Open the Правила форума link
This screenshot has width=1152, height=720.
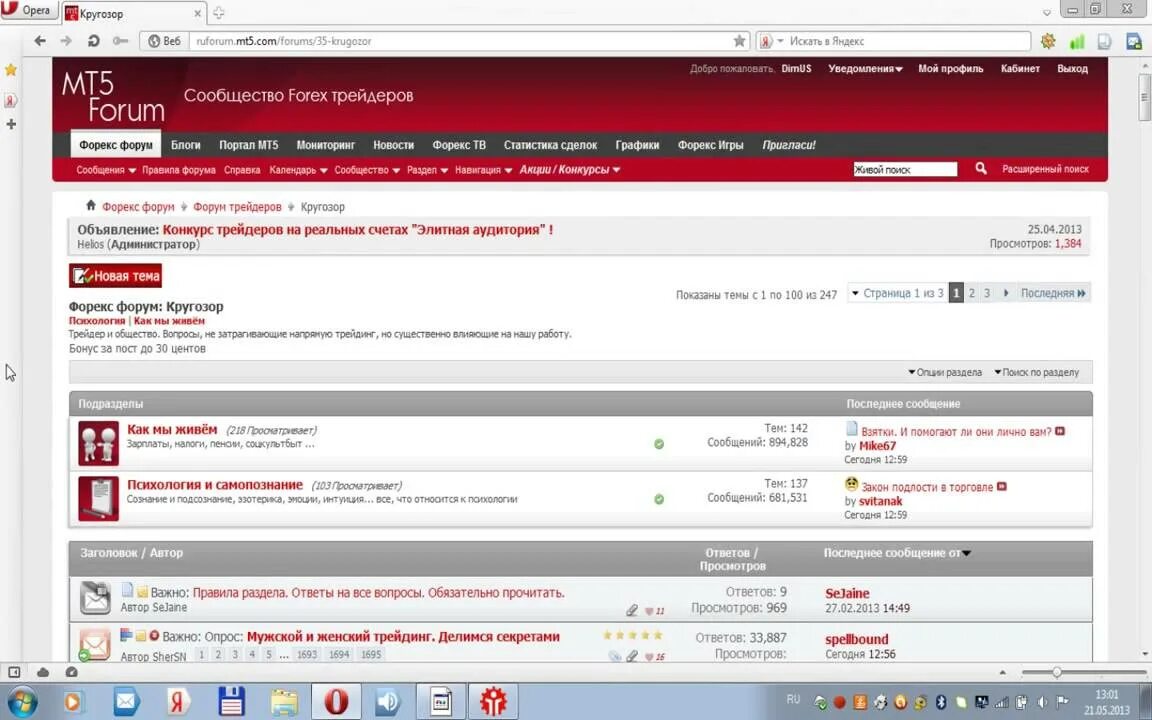tap(179, 170)
